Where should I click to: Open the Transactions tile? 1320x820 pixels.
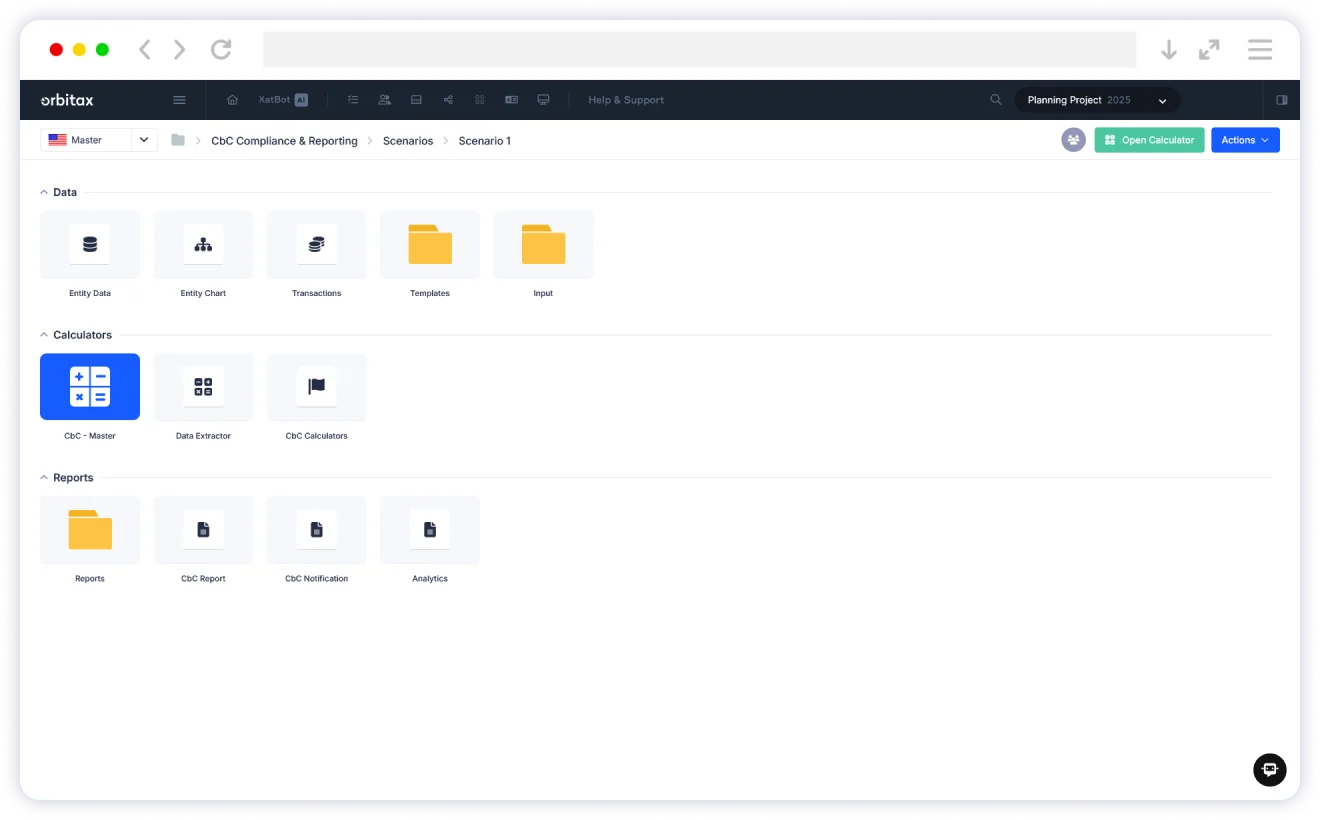tap(316, 245)
